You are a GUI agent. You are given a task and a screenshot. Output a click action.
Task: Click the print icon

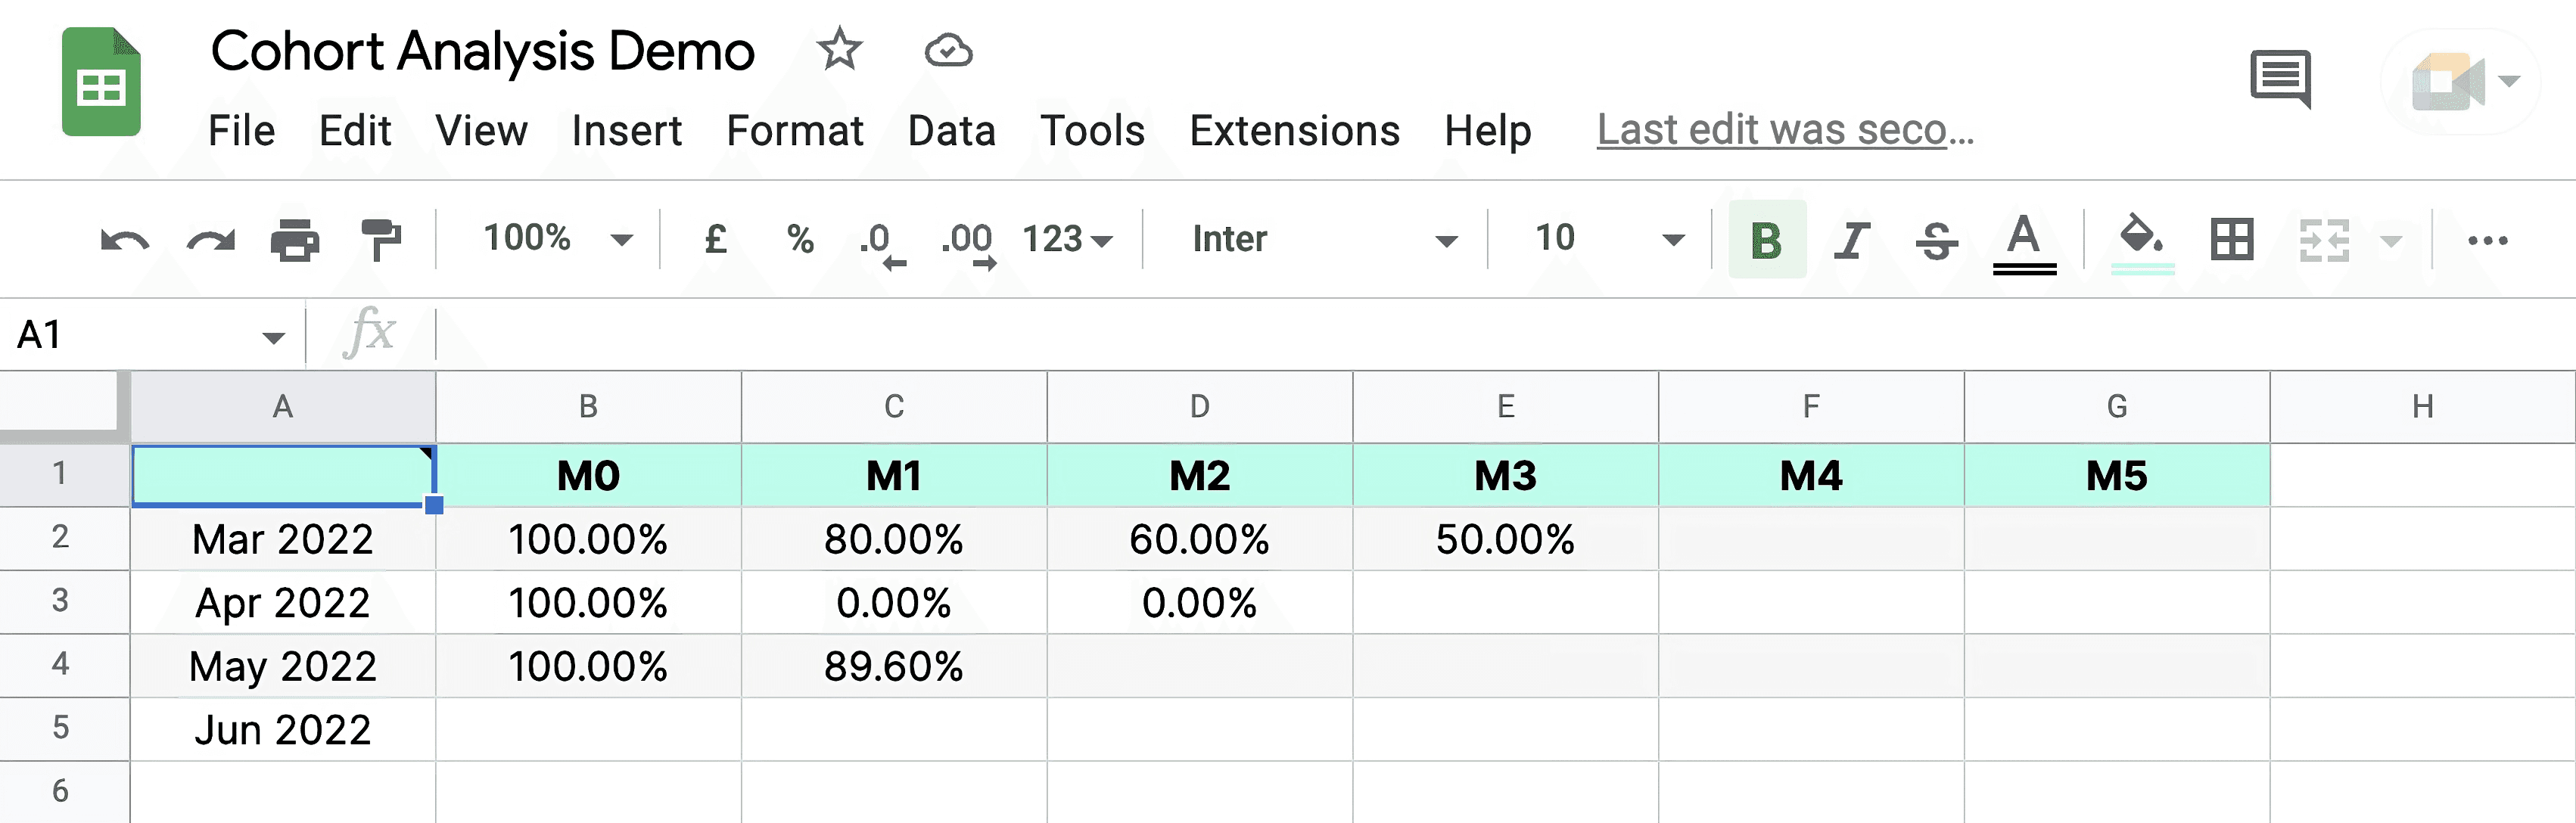pos(295,240)
